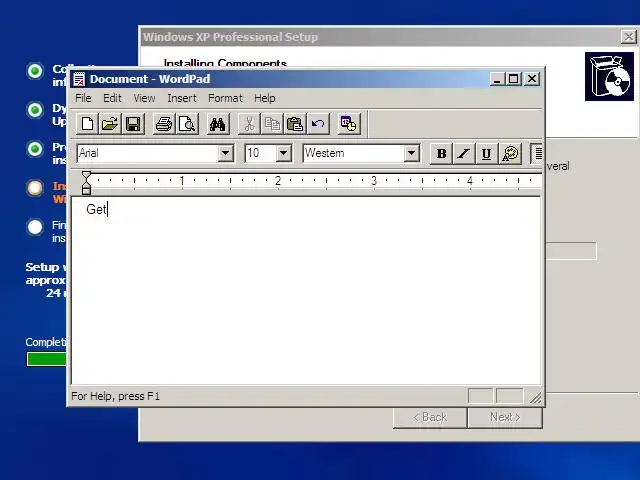Select the Preparing installation step radio
The width and height of the screenshot is (640, 480).
(x=35, y=149)
